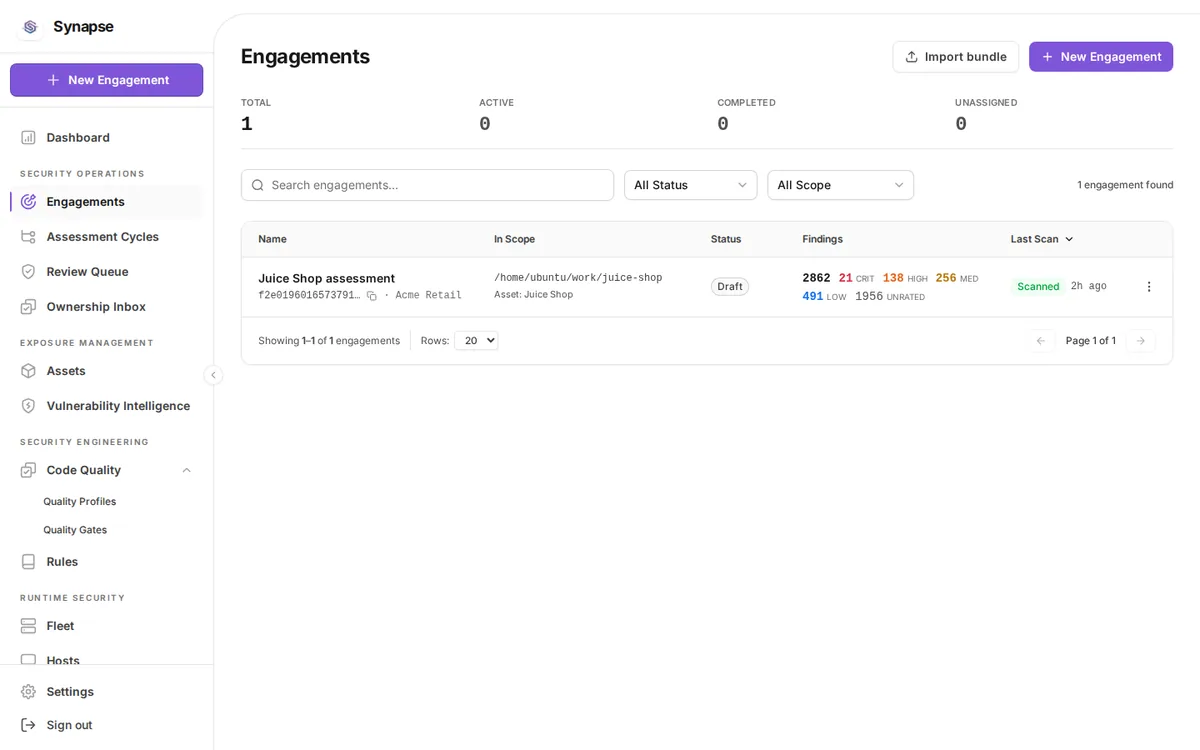The image size is (1200, 750).
Task: Go to Review Queue
Action: 87,271
